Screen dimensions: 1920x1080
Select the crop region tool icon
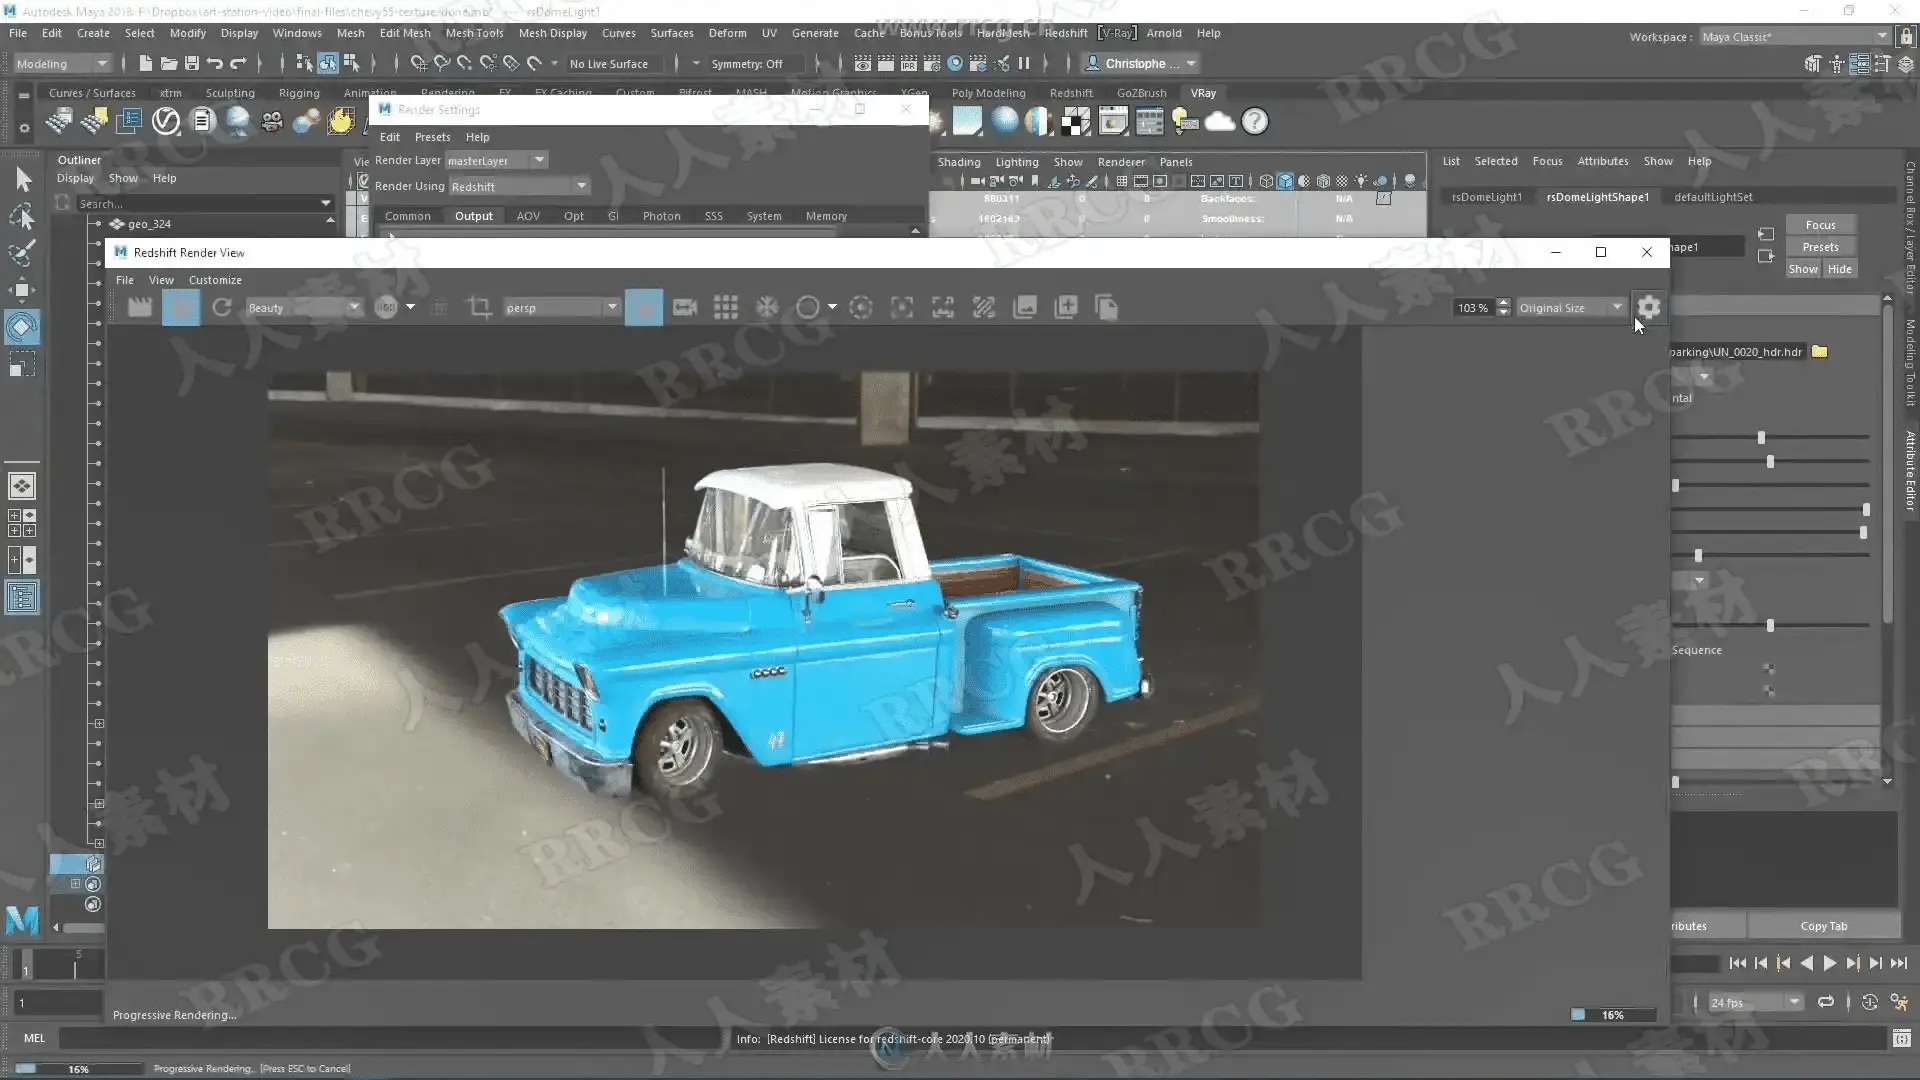(x=480, y=308)
